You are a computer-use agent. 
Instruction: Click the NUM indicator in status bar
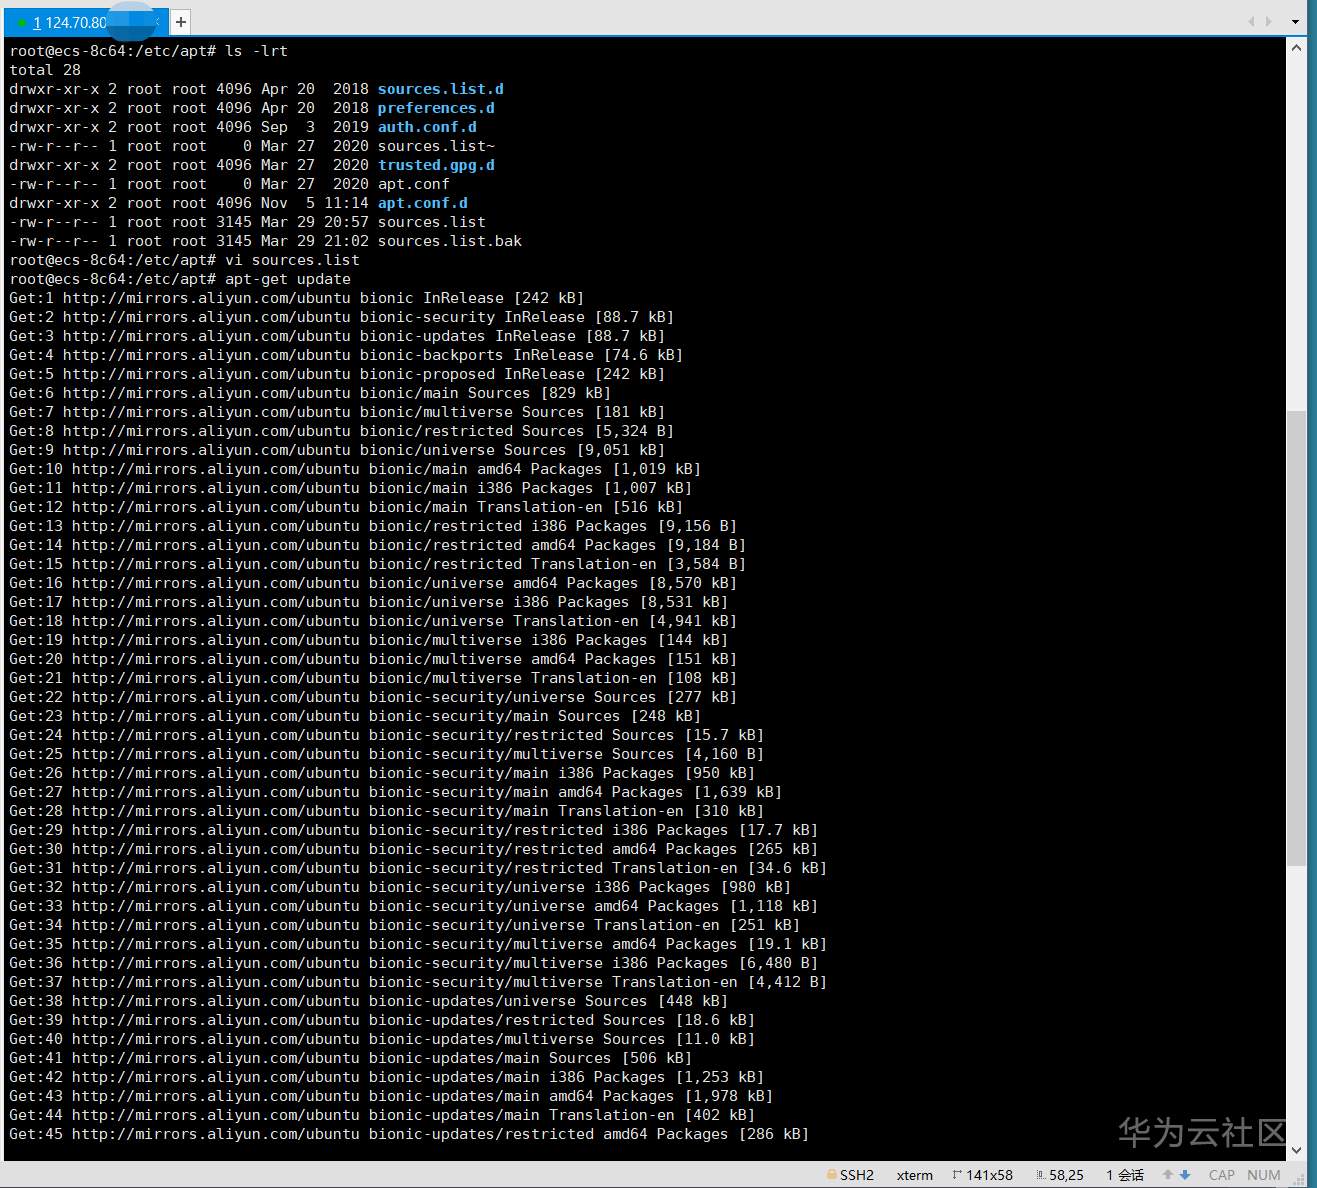click(1264, 1175)
